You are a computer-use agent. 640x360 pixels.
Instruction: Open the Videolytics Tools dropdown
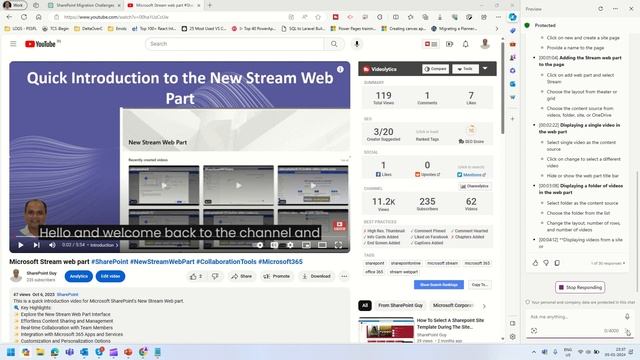point(465,69)
